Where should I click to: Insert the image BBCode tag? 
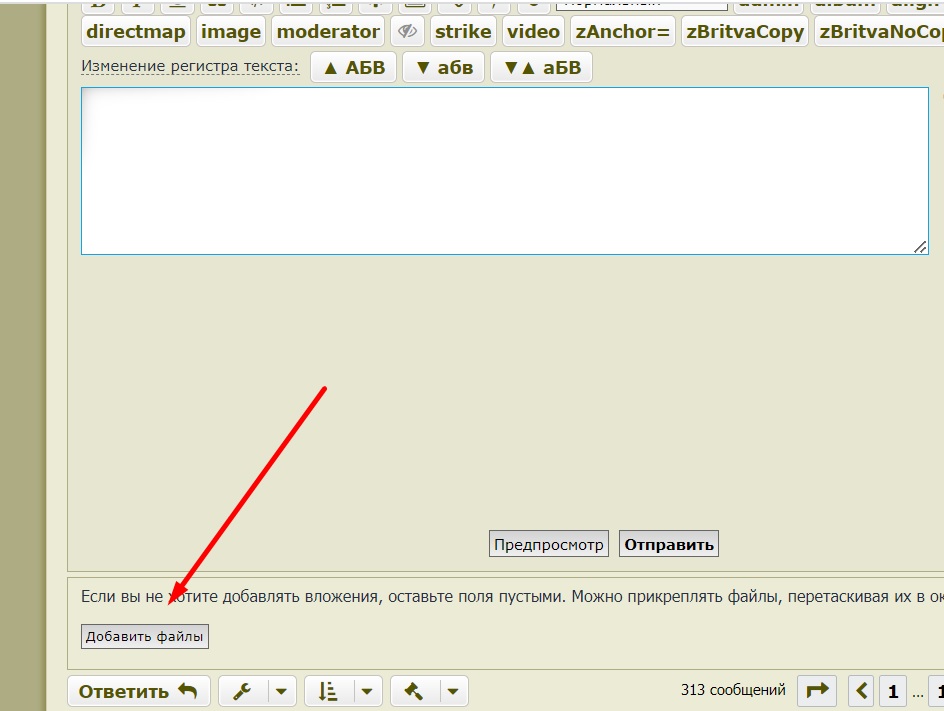click(x=231, y=32)
